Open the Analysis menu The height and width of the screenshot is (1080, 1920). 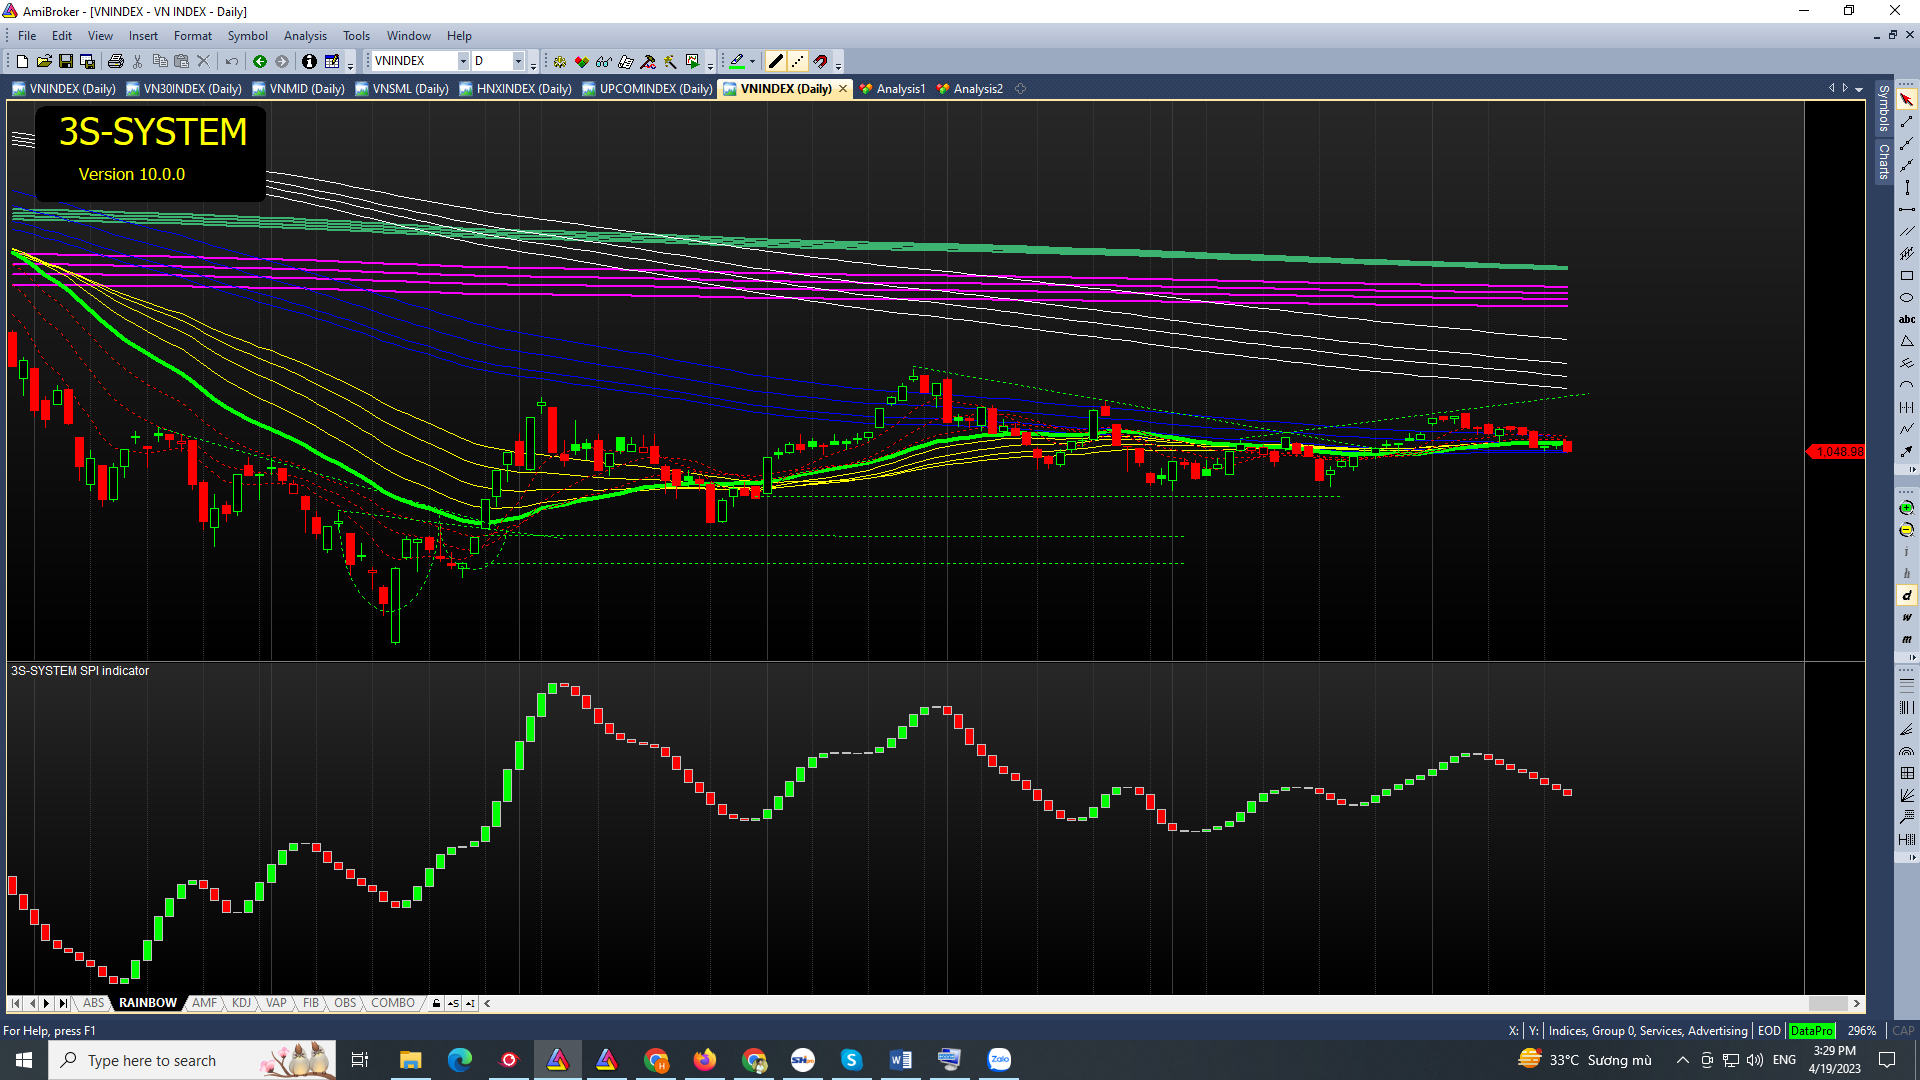tap(305, 36)
